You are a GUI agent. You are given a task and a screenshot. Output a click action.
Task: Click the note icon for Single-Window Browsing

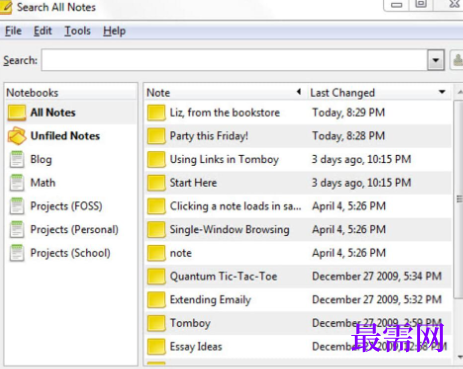tap(156, 229)
